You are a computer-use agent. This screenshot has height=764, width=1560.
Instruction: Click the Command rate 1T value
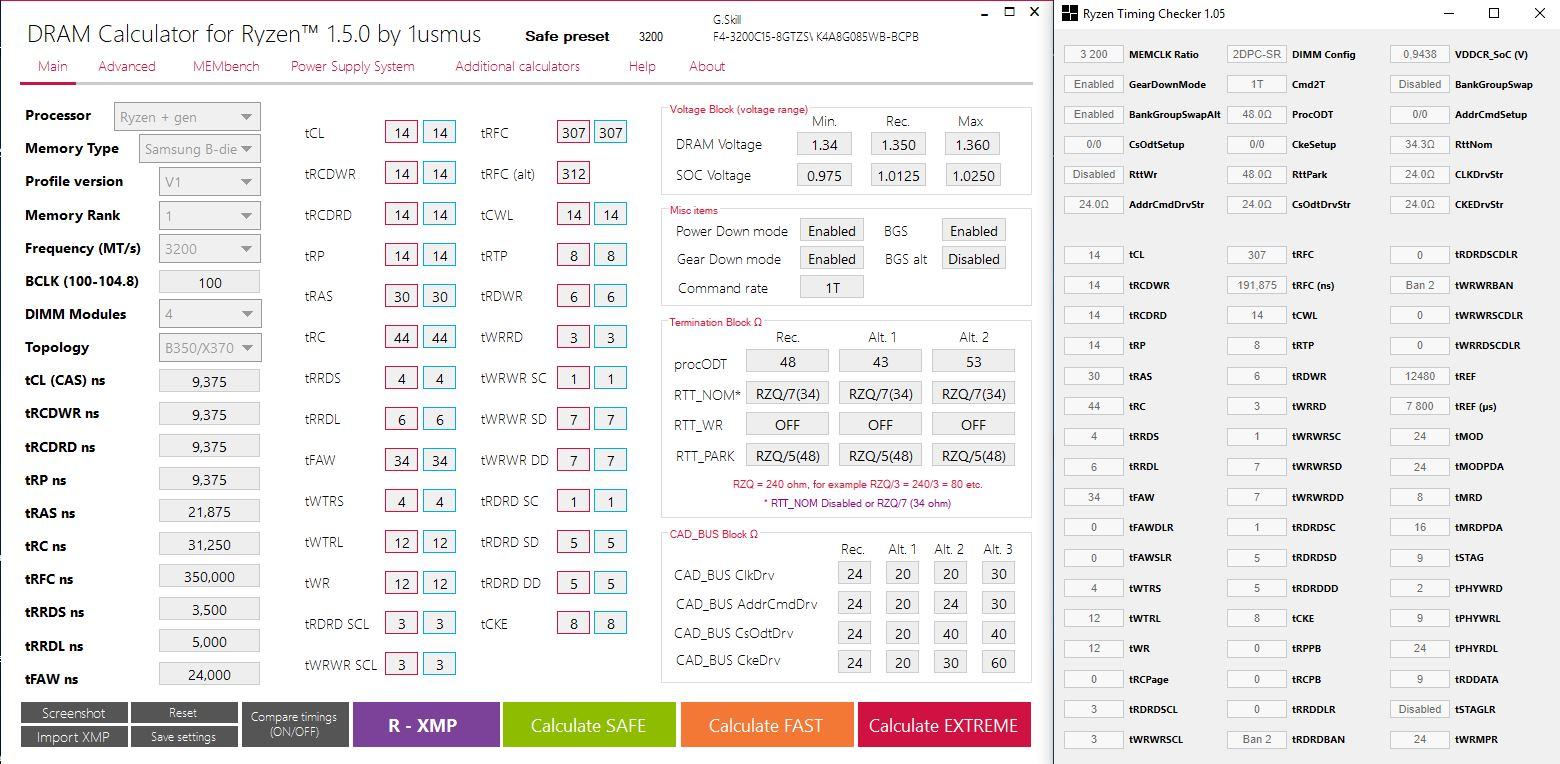(x=832, y=287)
